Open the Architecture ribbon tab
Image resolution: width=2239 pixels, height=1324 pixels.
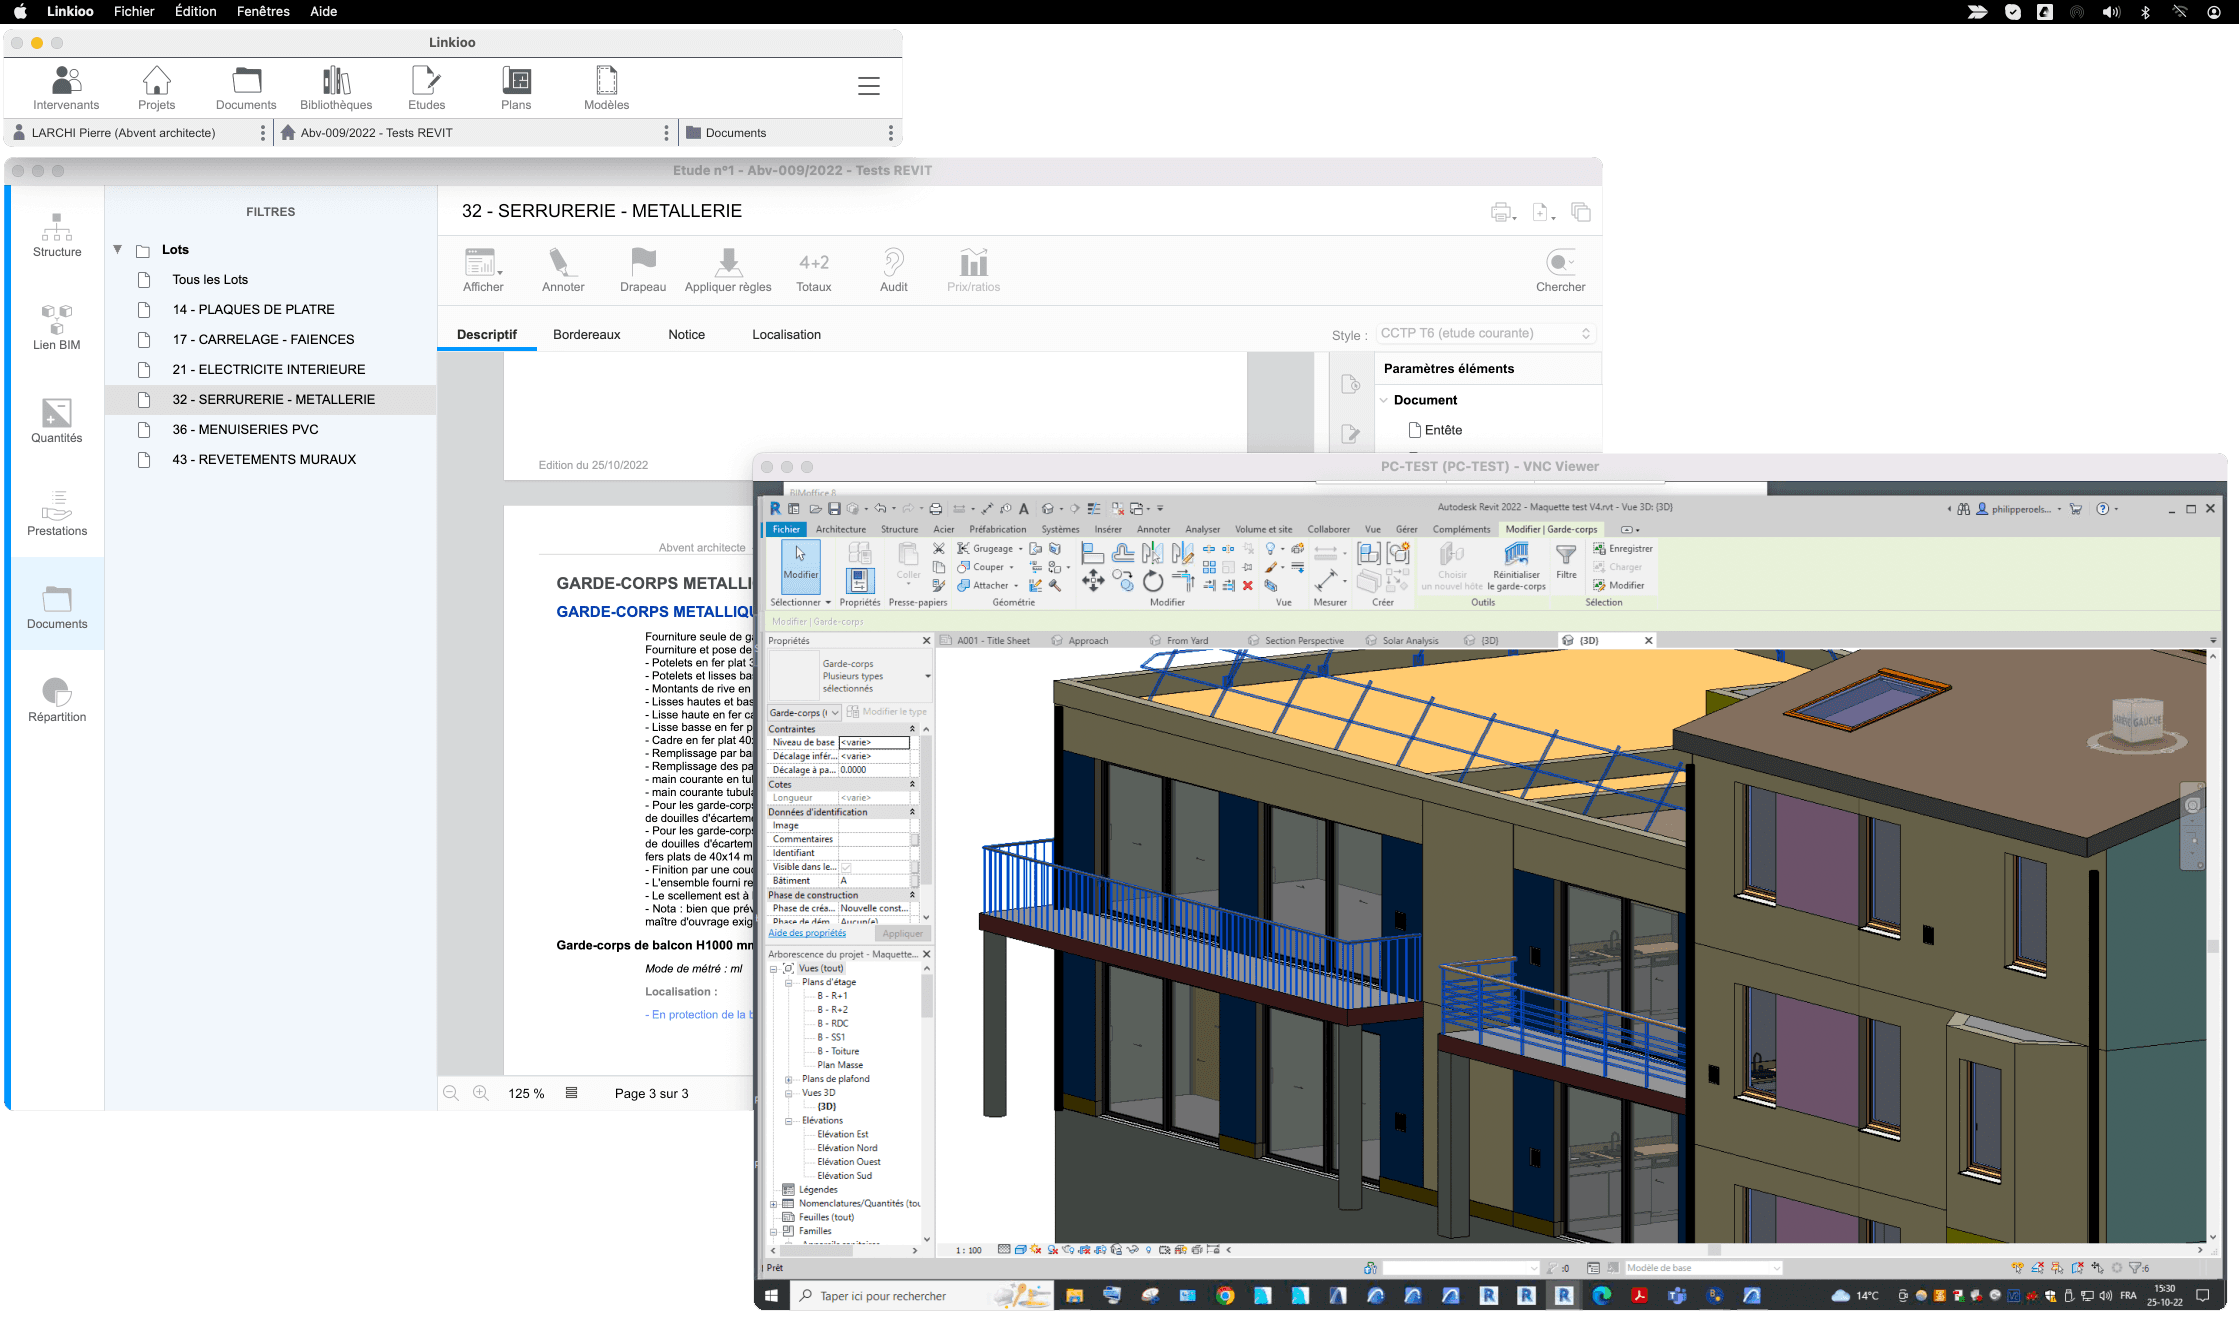[x=840, y=529]
